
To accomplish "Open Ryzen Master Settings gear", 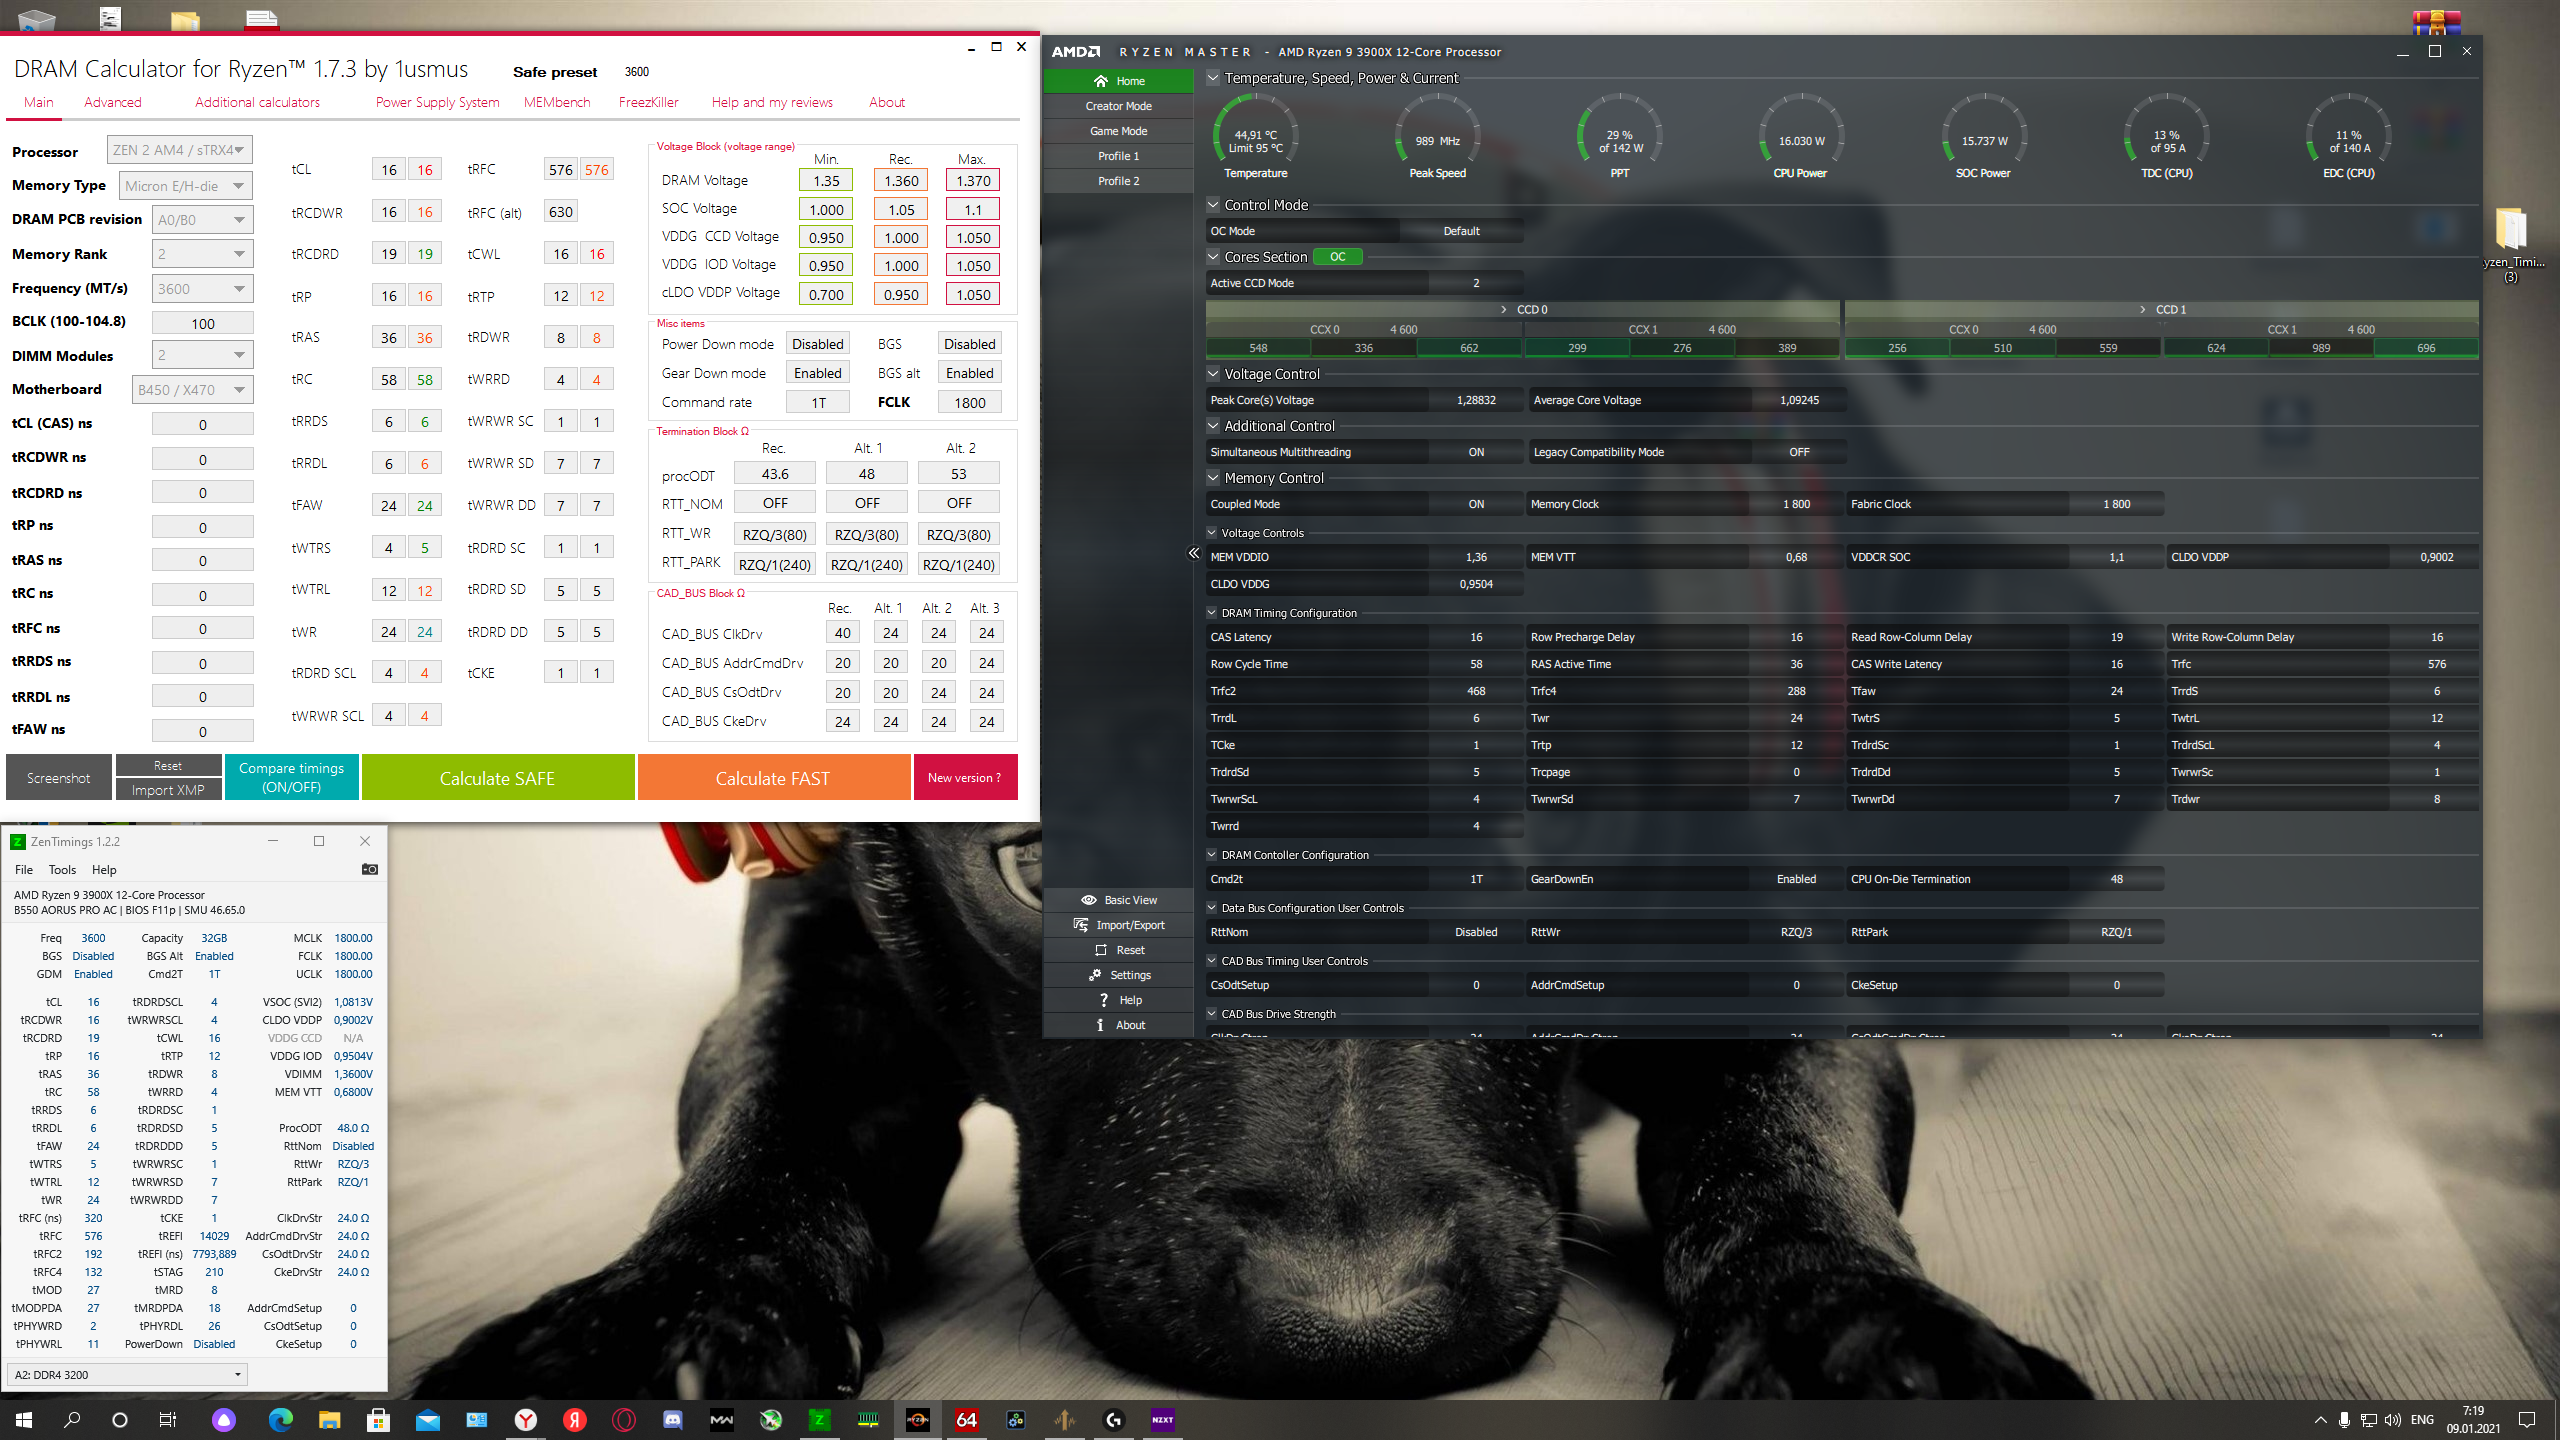I will (x=1095, y=975).
